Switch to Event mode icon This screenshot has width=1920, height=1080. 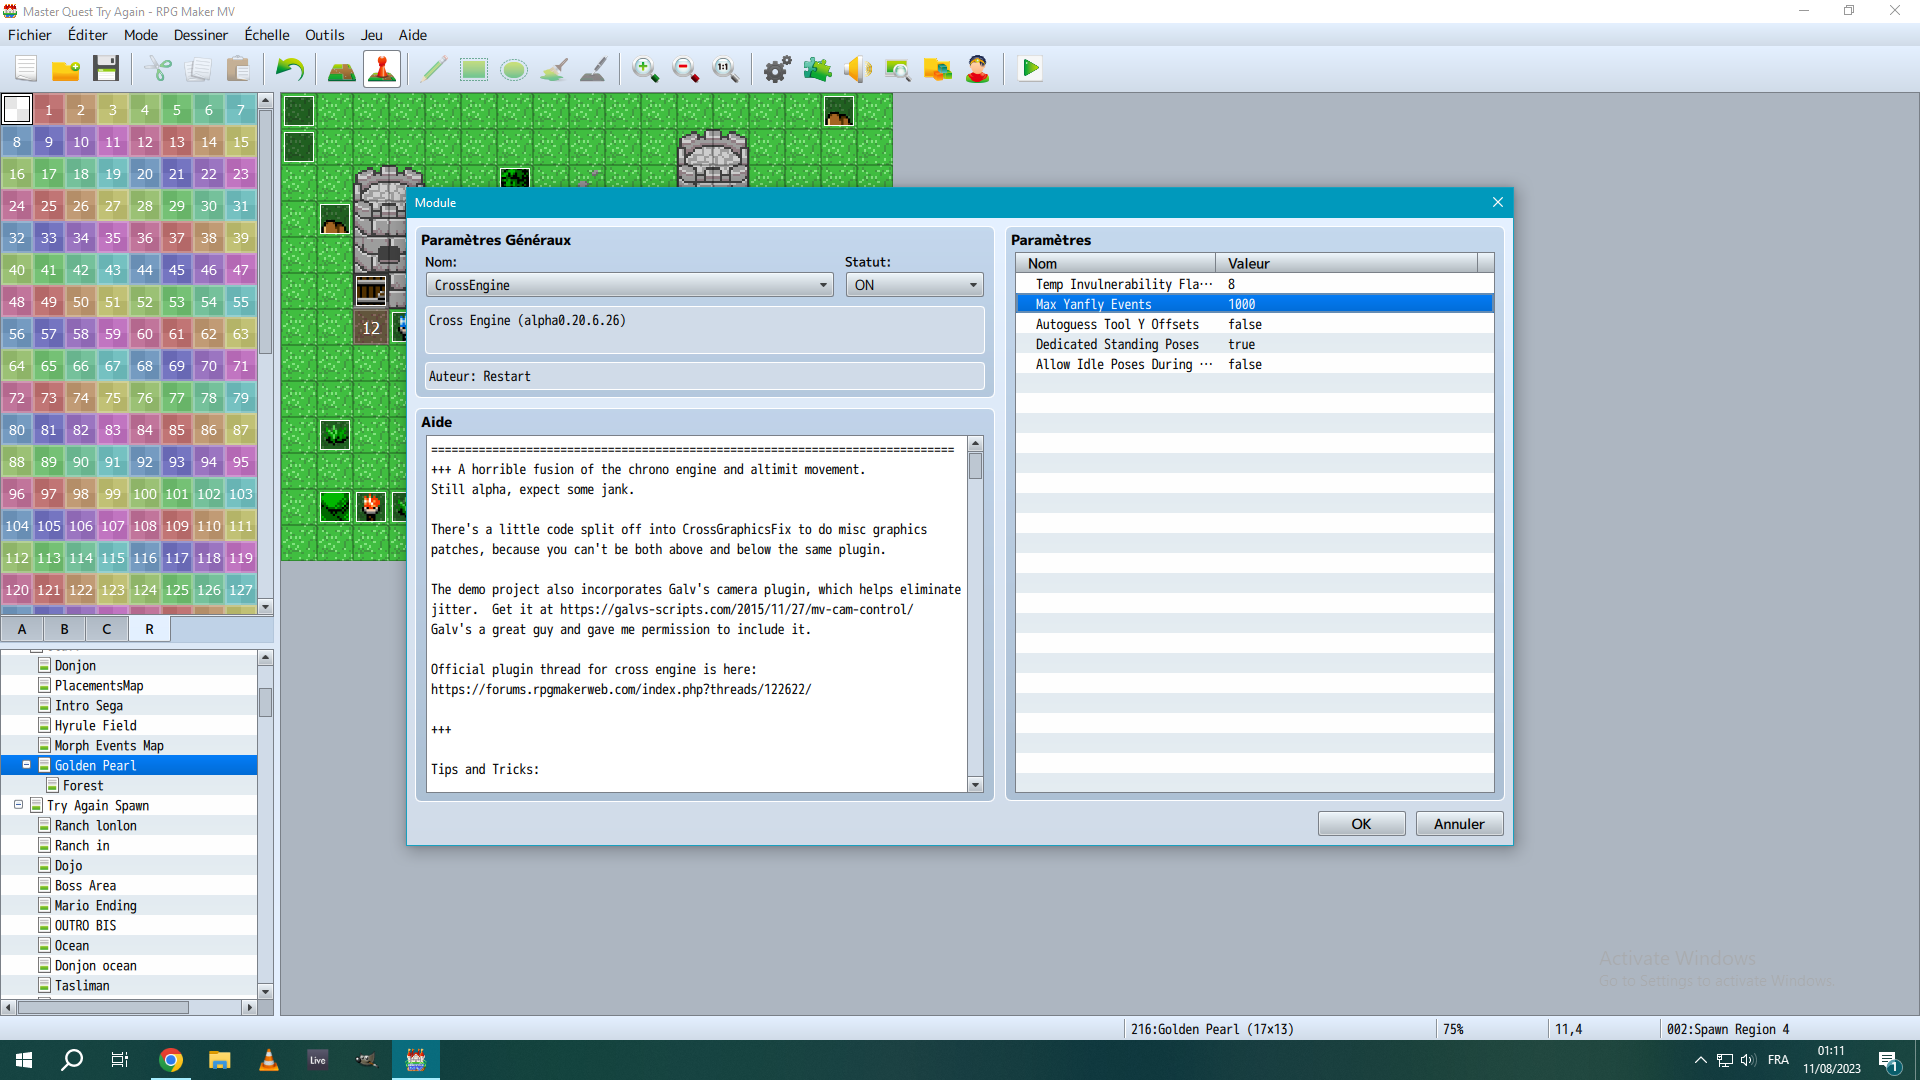pyautogui.click(x=382, y=69)
